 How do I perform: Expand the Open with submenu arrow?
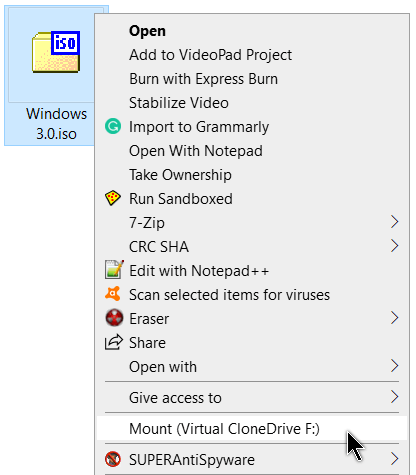395,366
